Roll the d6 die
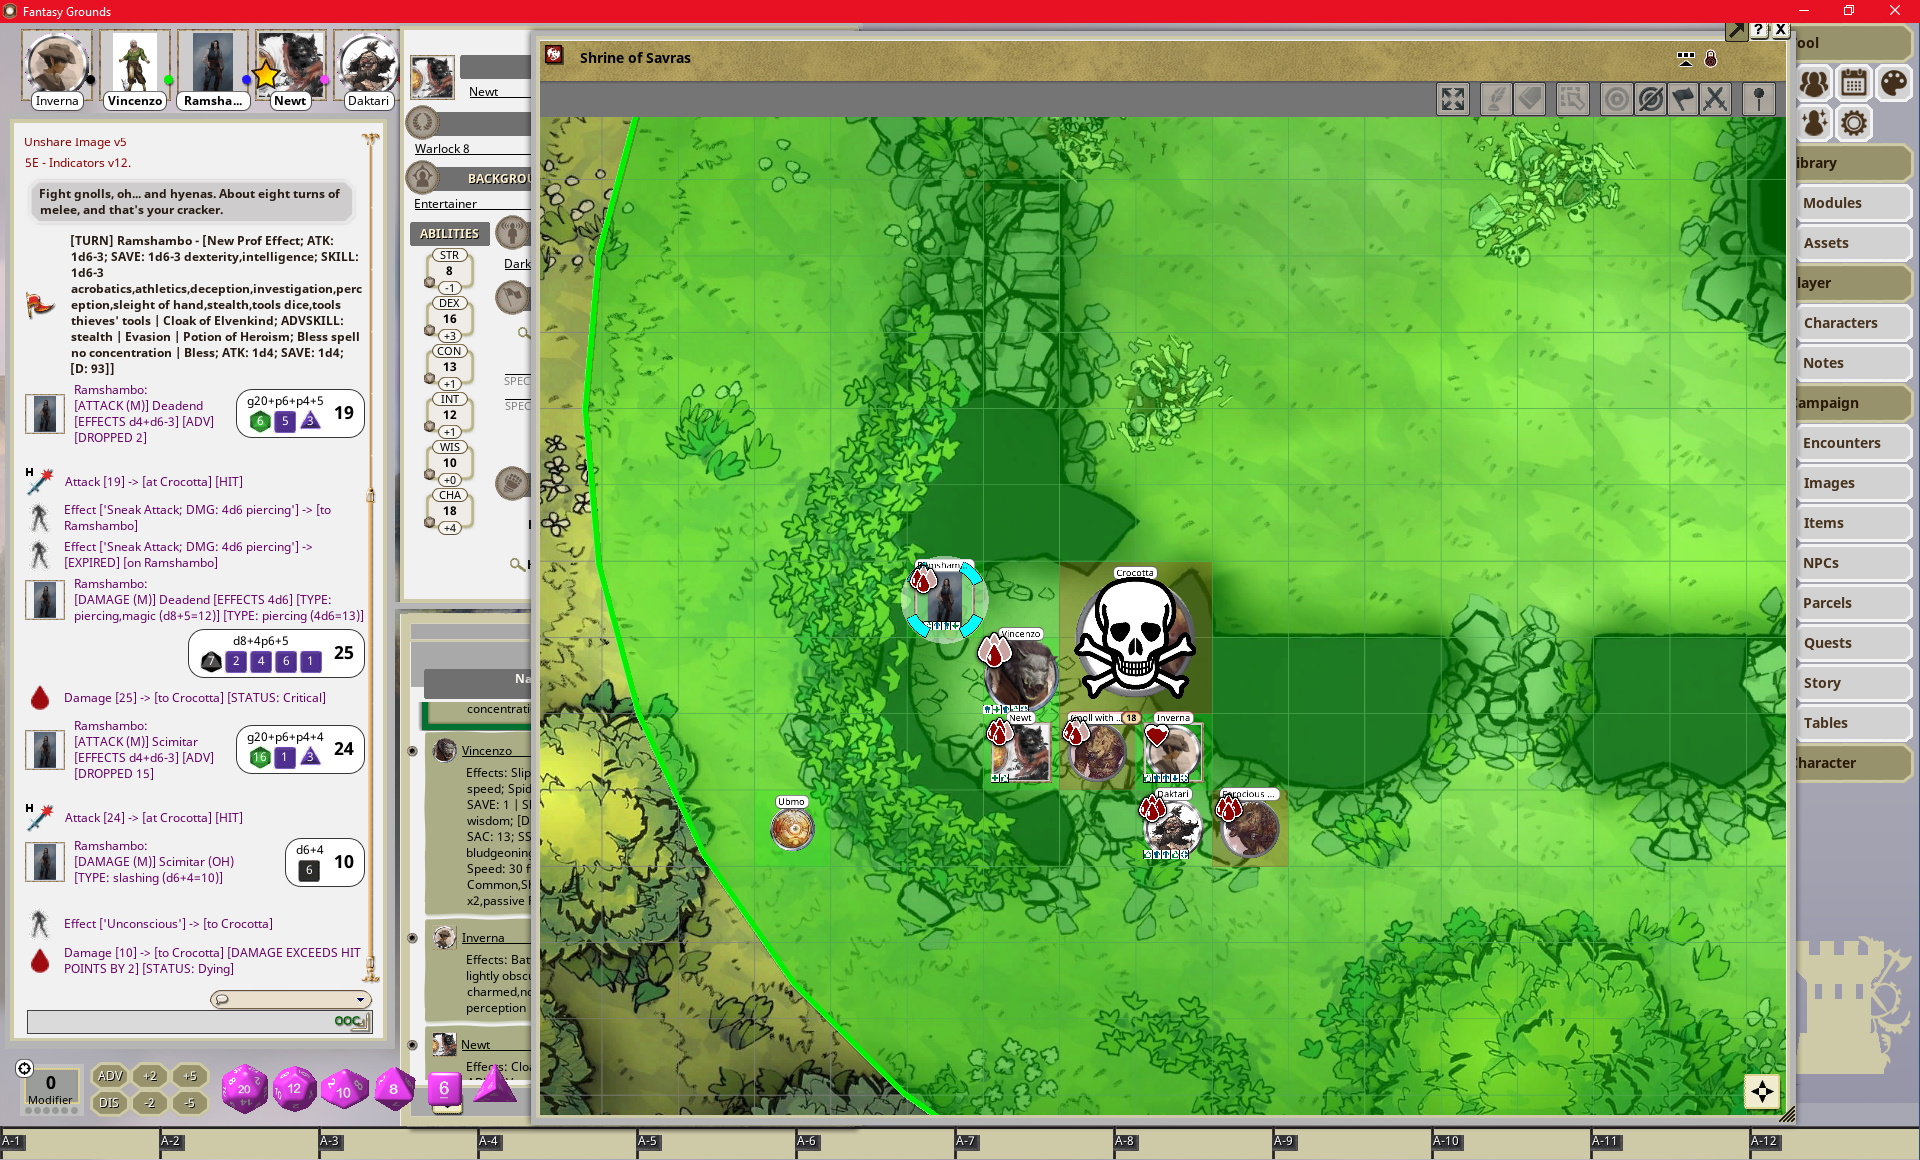 (445, 1089)
